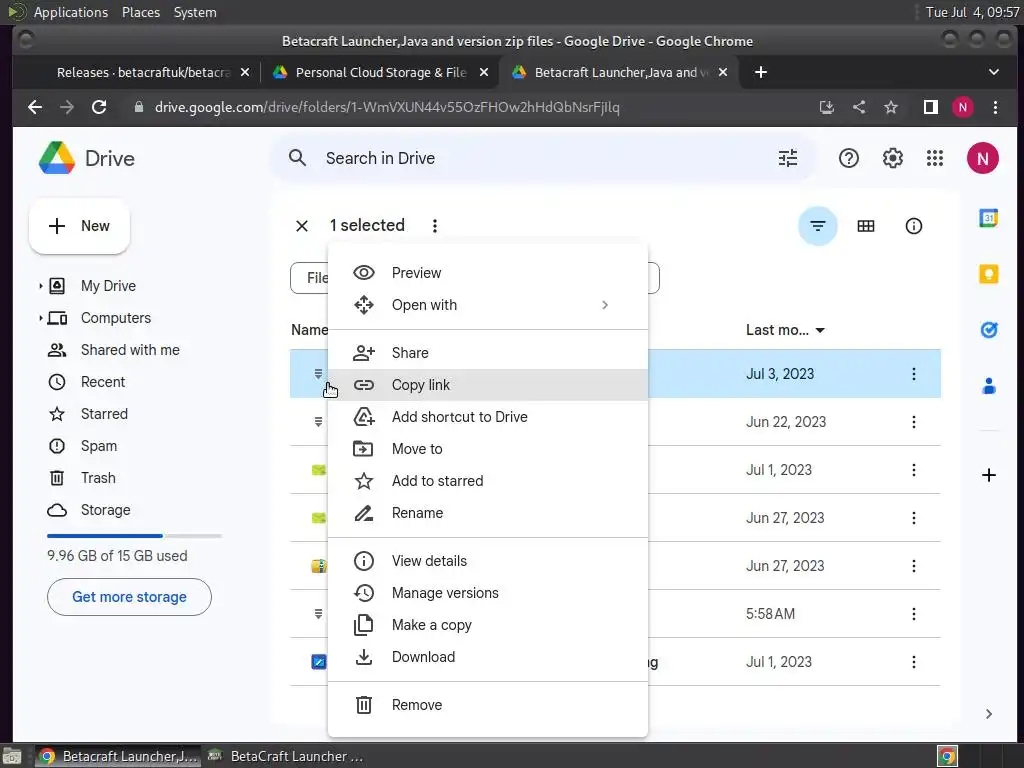Choose Share in context menu
This screenshot has height=768, width=1024.
tap(487, 353)
